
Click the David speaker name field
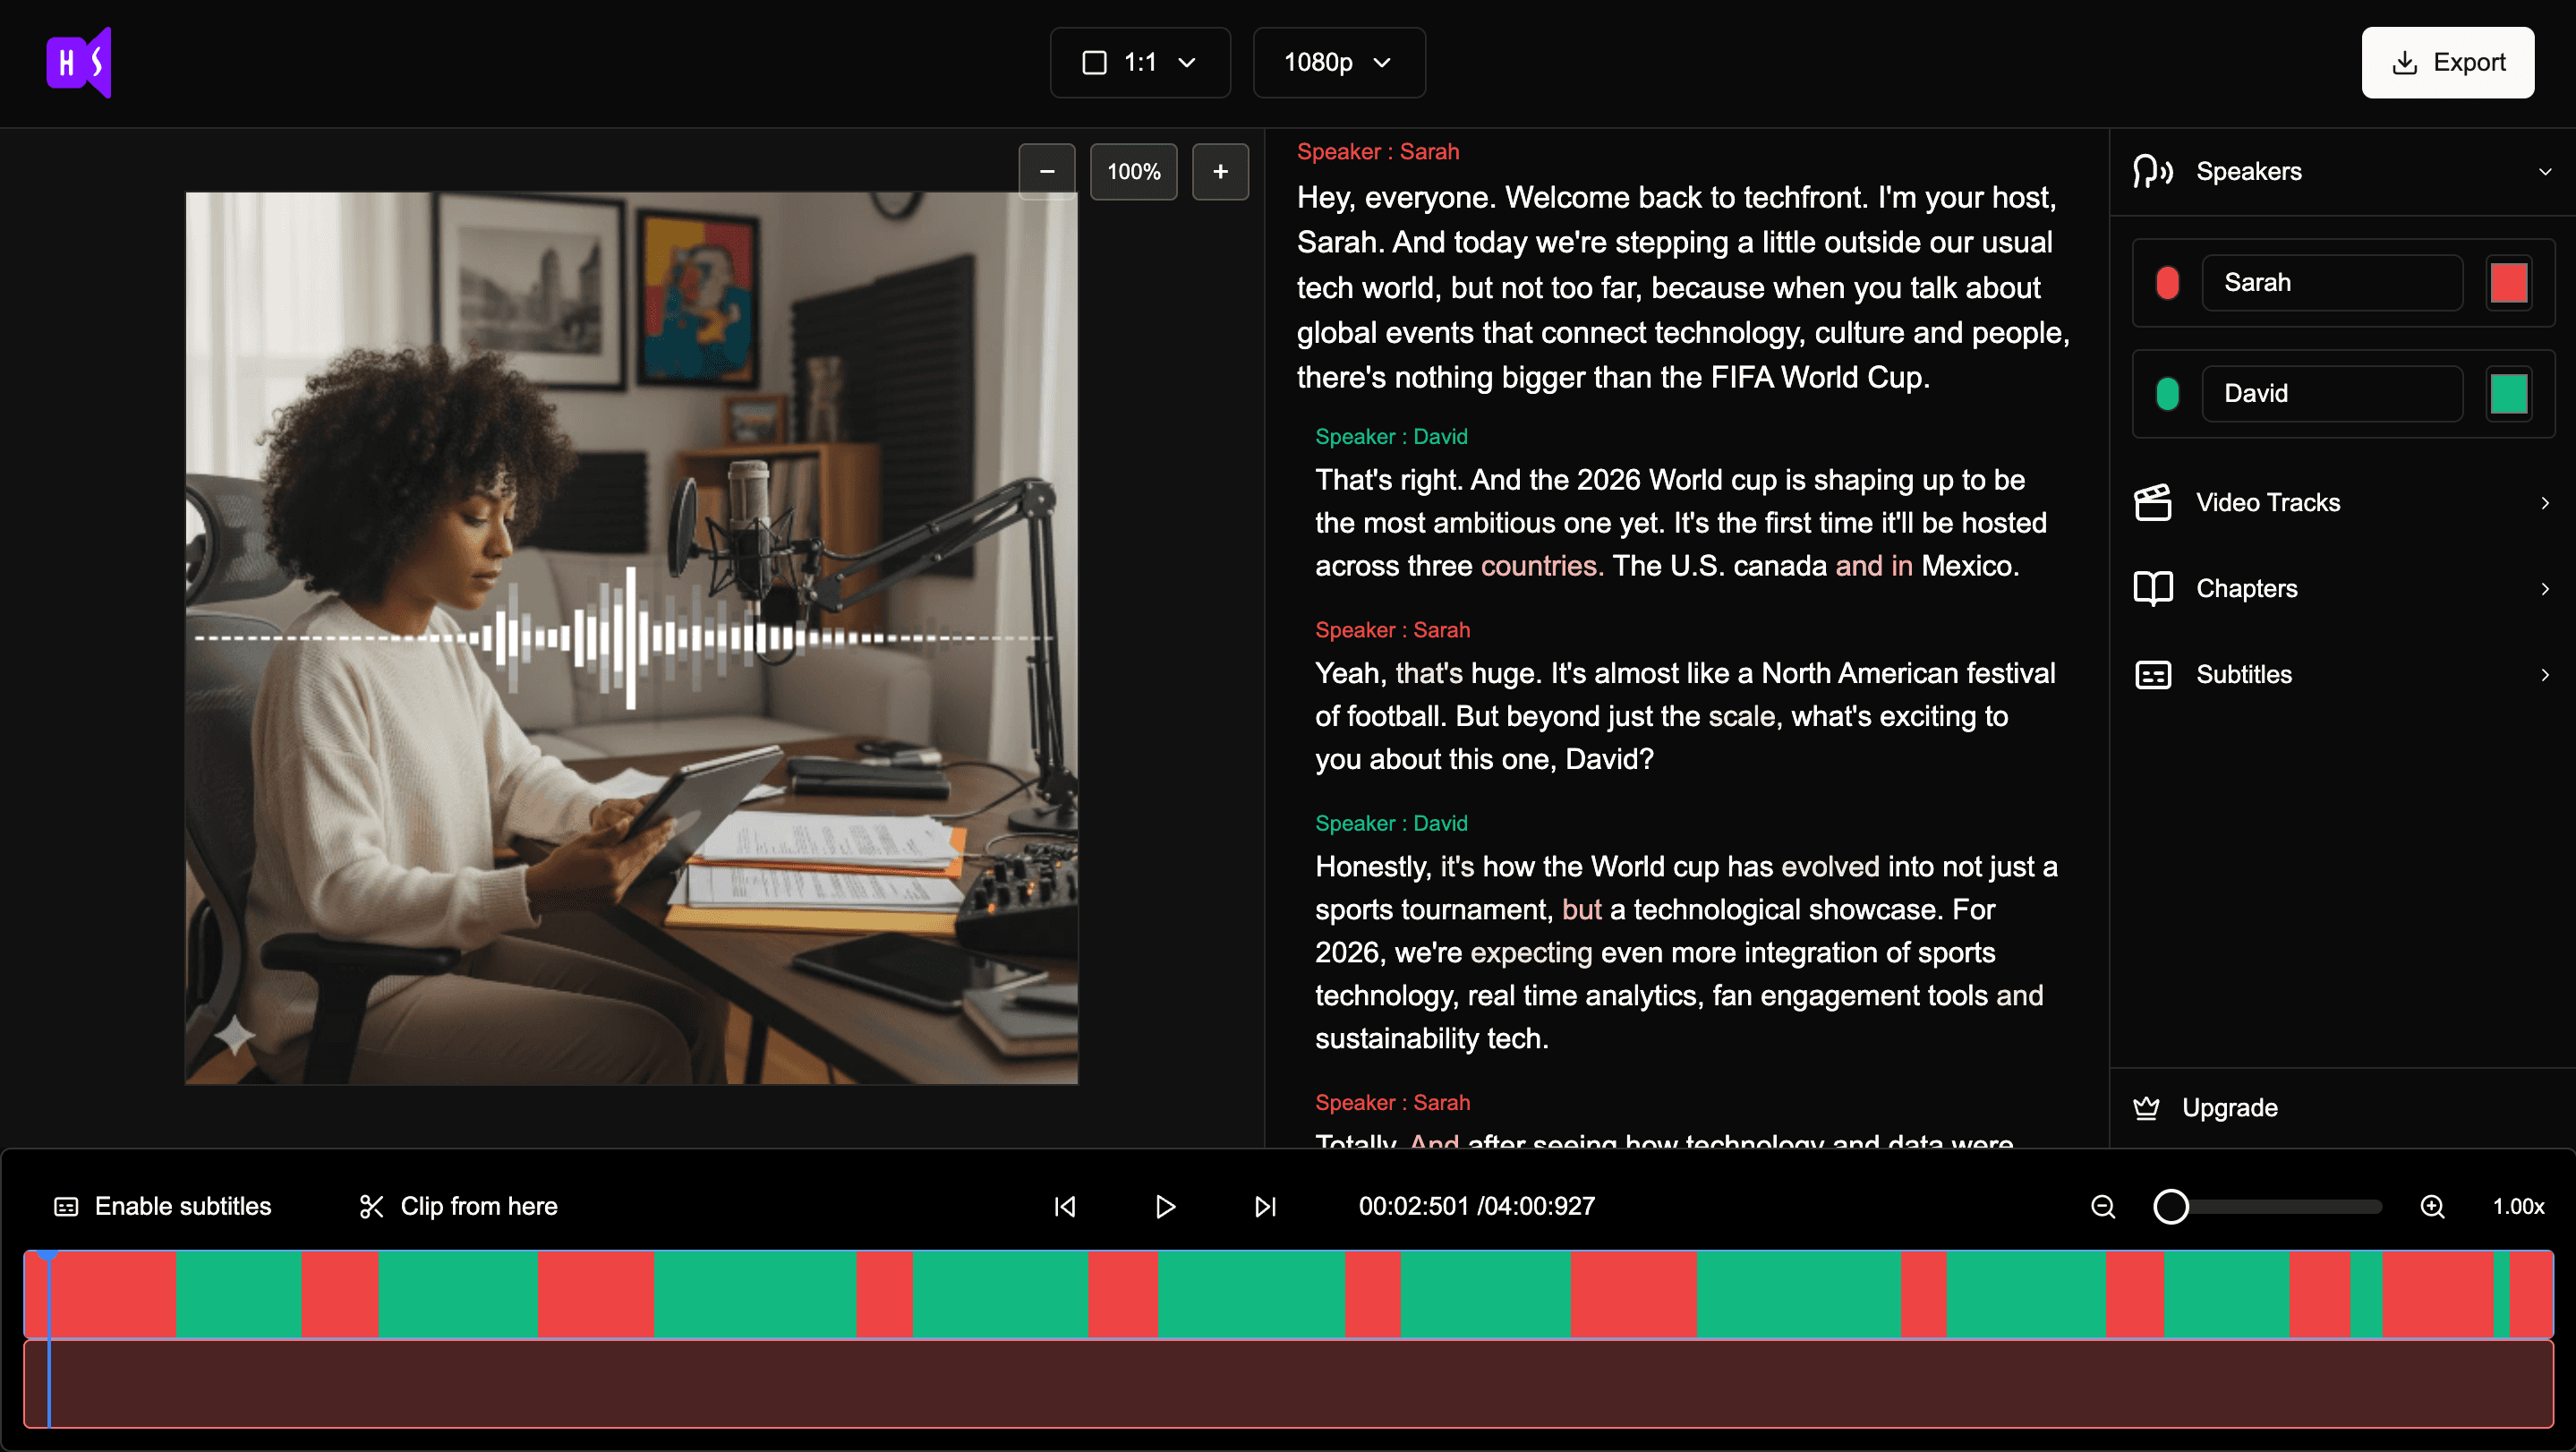(2333, 393)
